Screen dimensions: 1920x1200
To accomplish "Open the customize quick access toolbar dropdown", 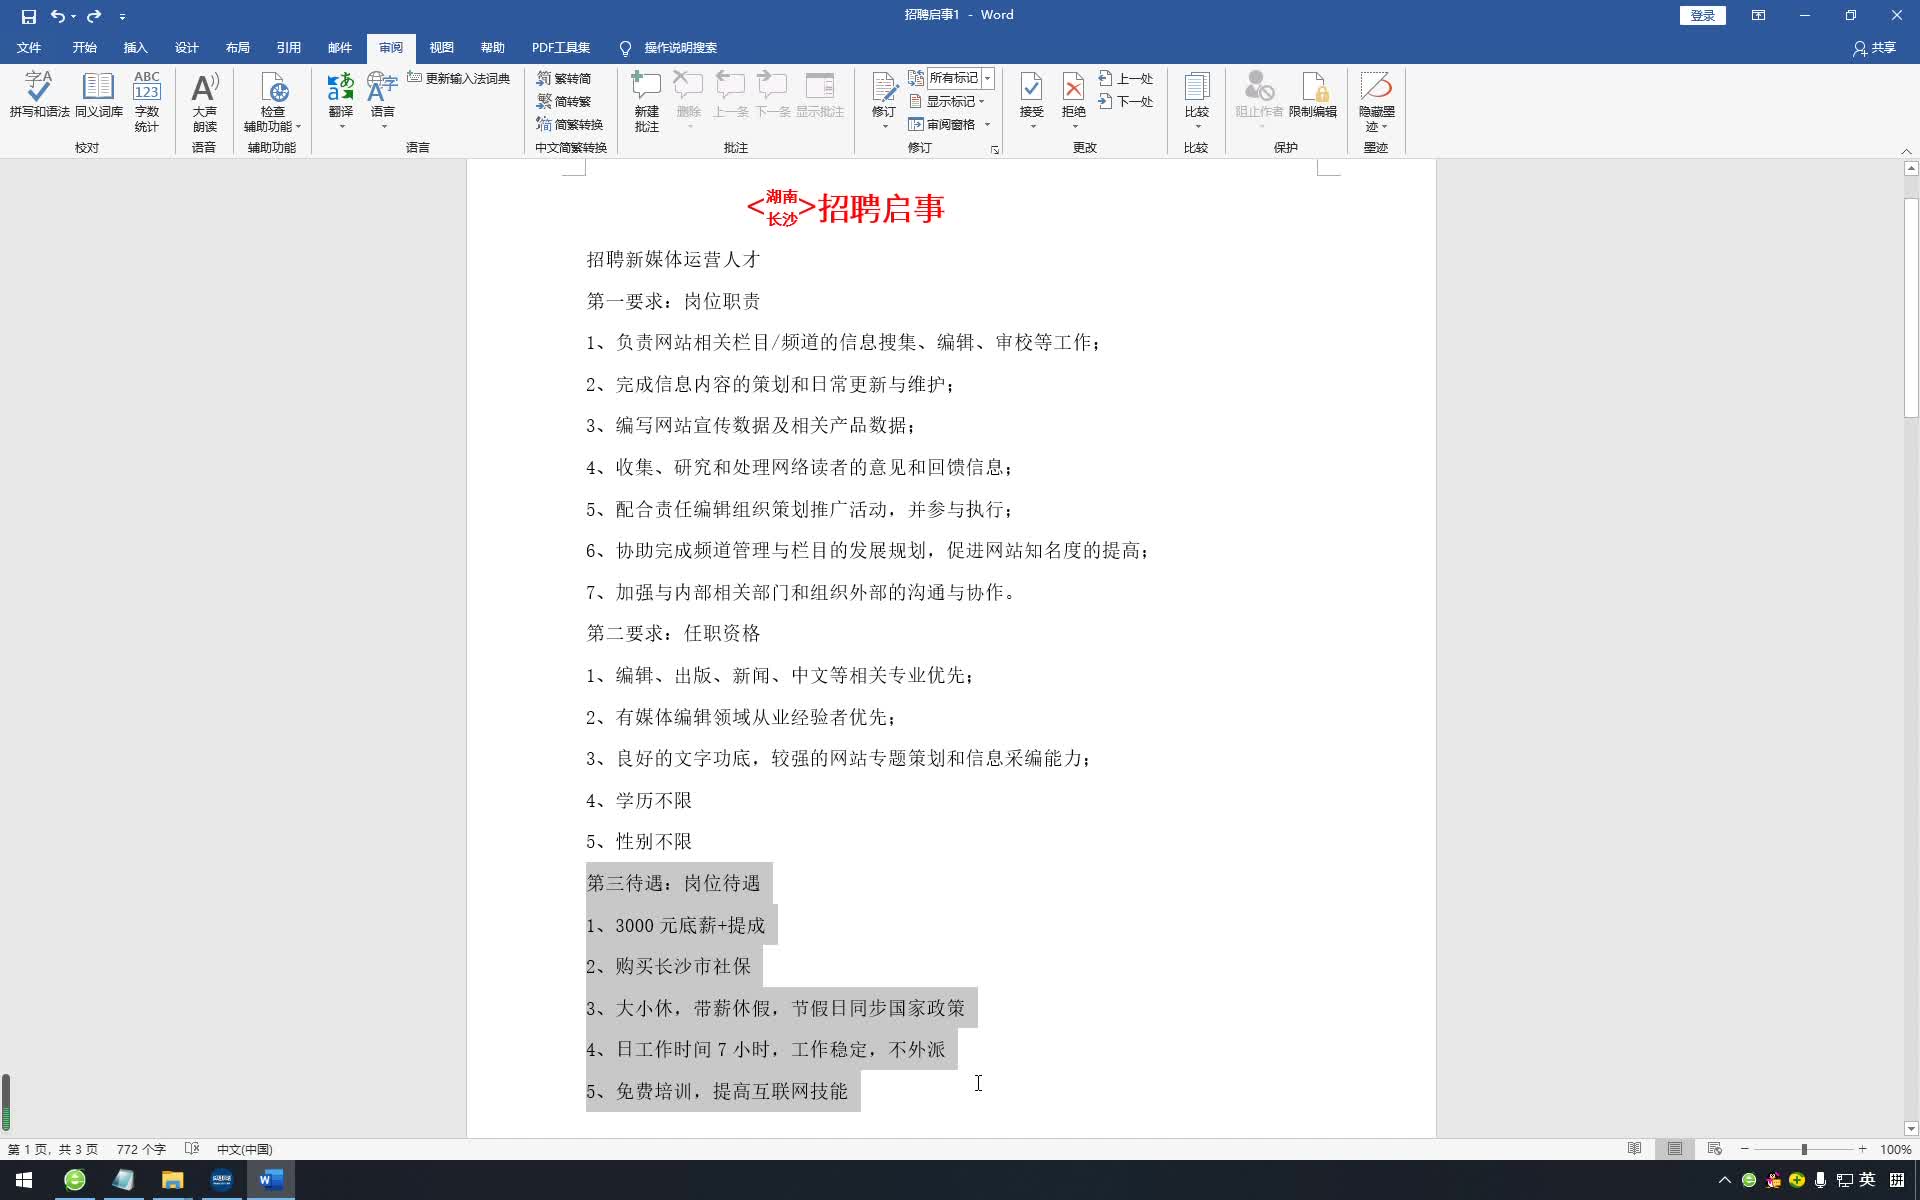I will pyautogui.click(x=122, y=16).
